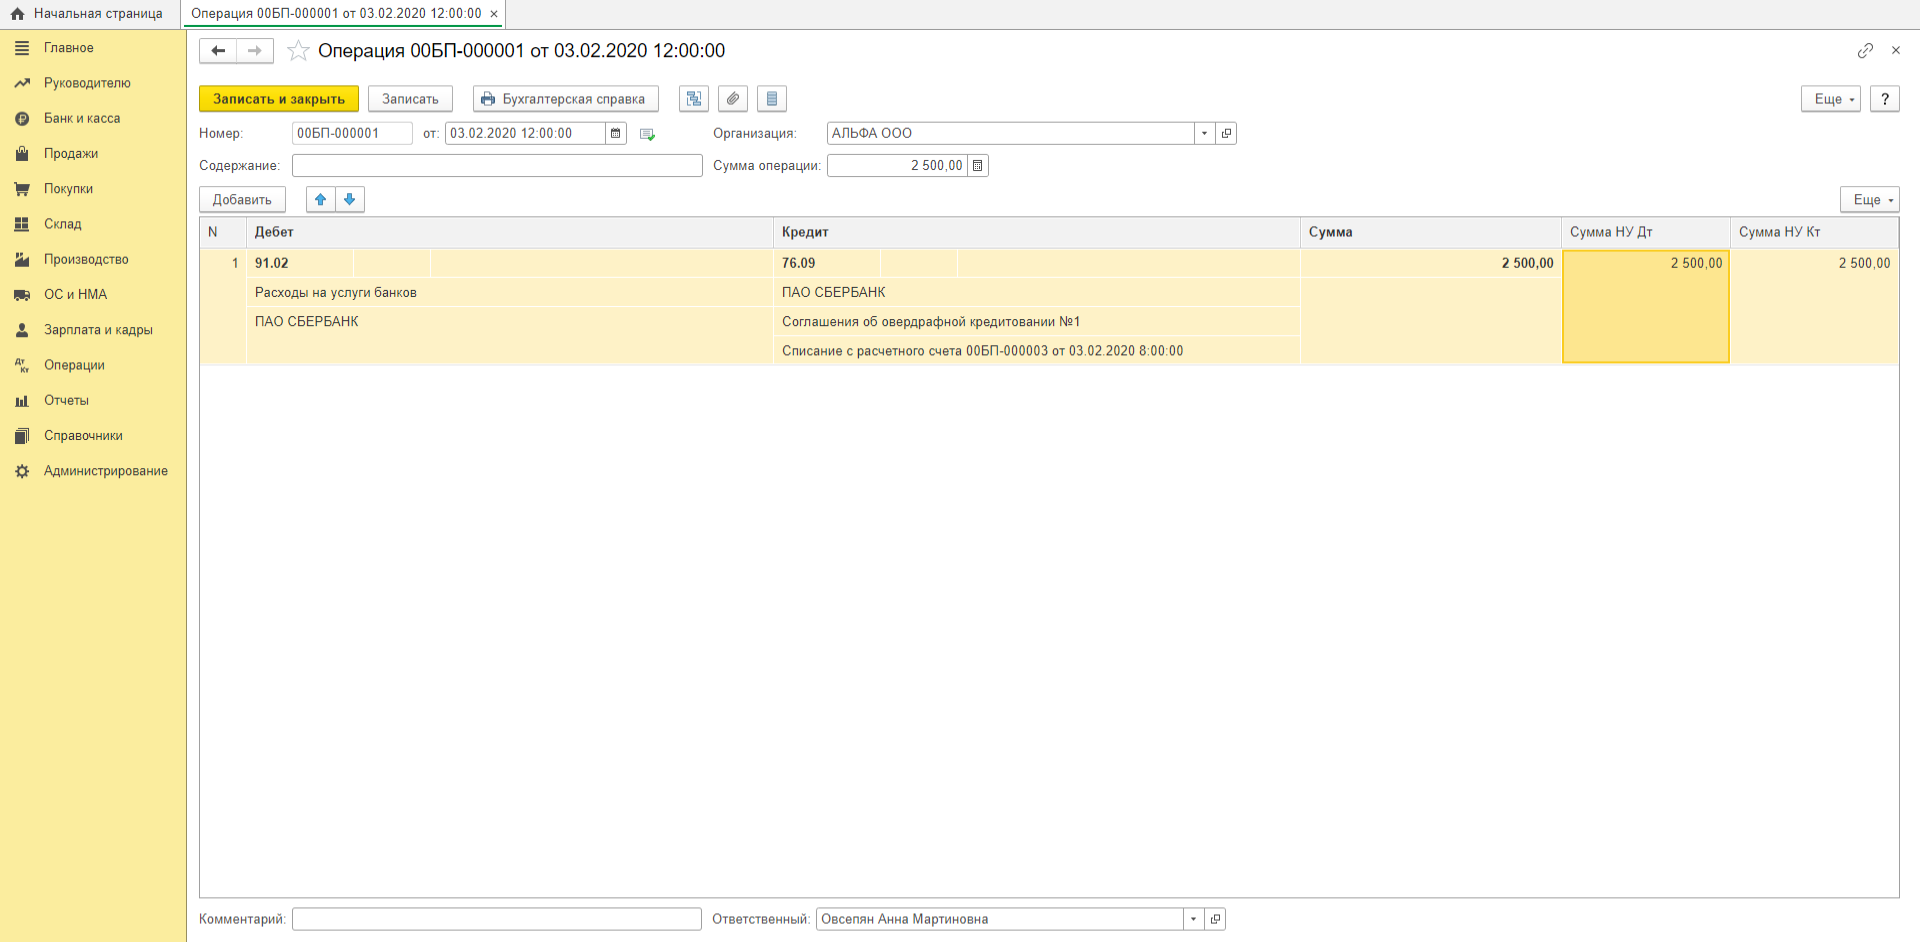Screen dimensions: 1920x942
Task: Click the Зарплата и кадры person icon
Action: click(22, 330)
